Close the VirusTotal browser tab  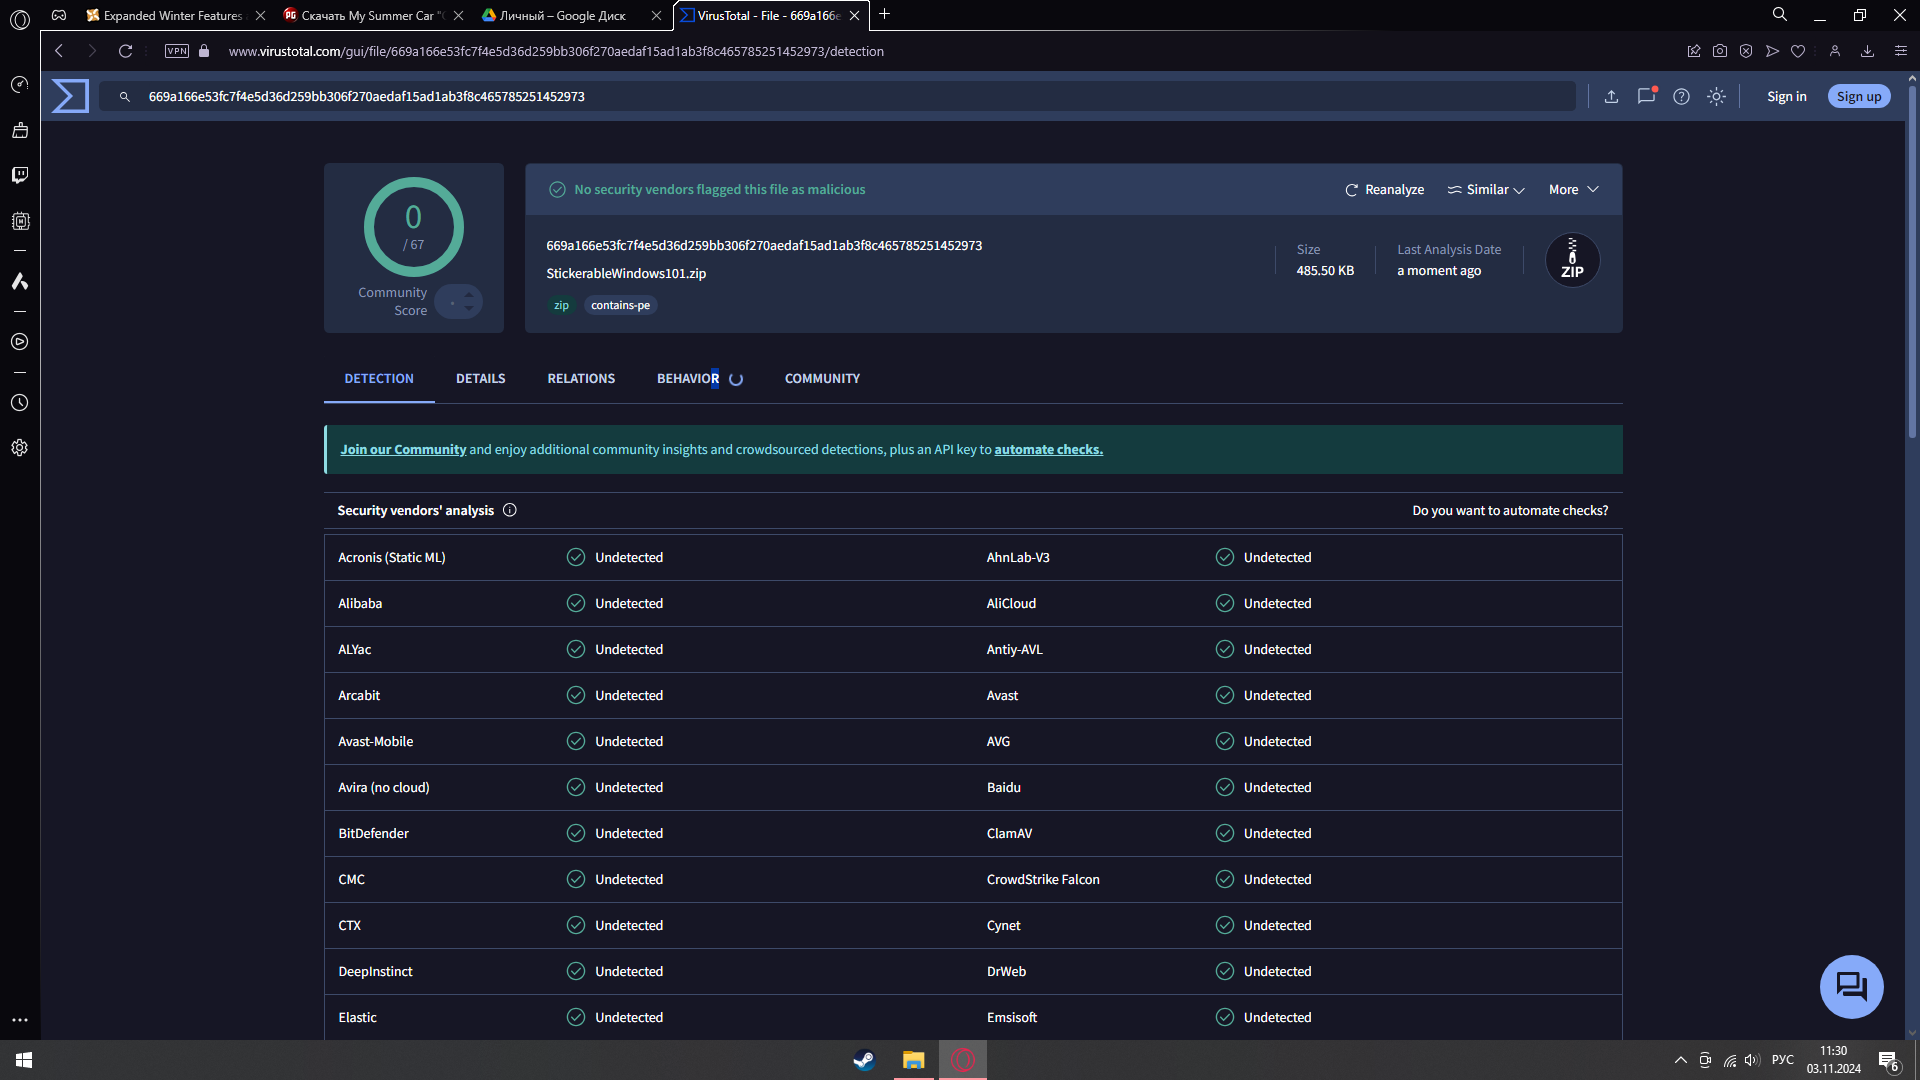point(855,16)
